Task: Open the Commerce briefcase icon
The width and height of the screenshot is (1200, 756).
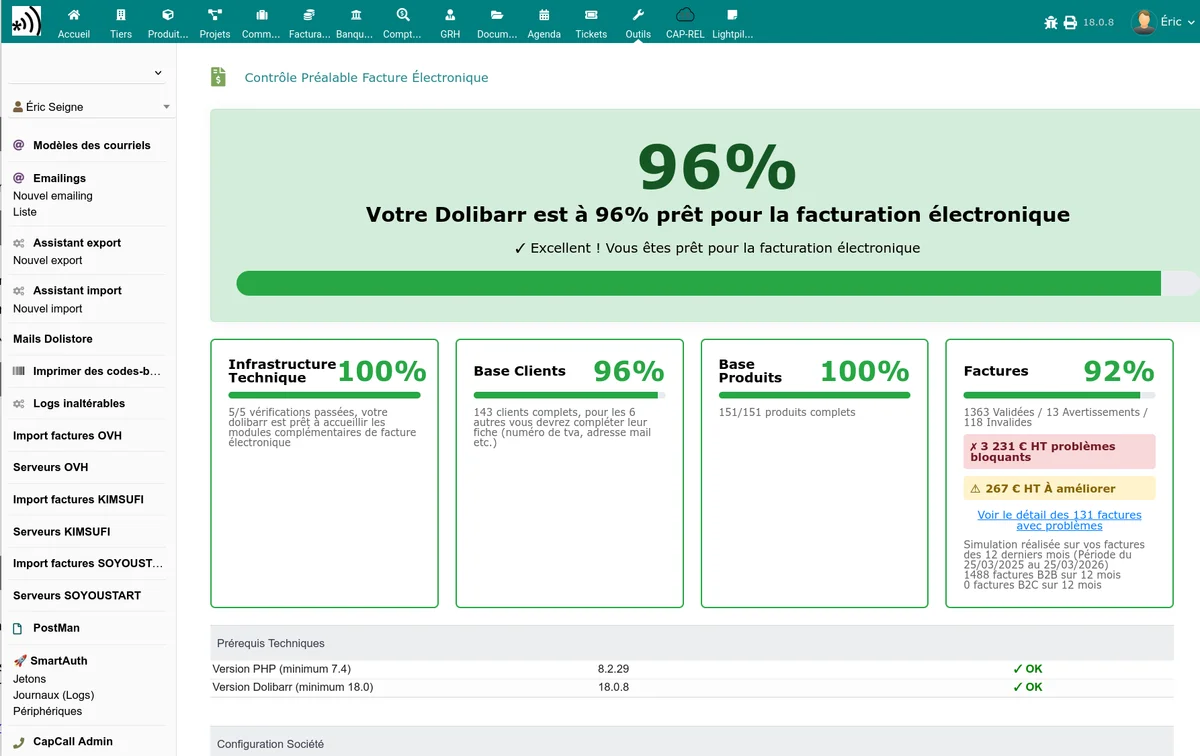Action: pyautogui.click(x=262, y=15)
